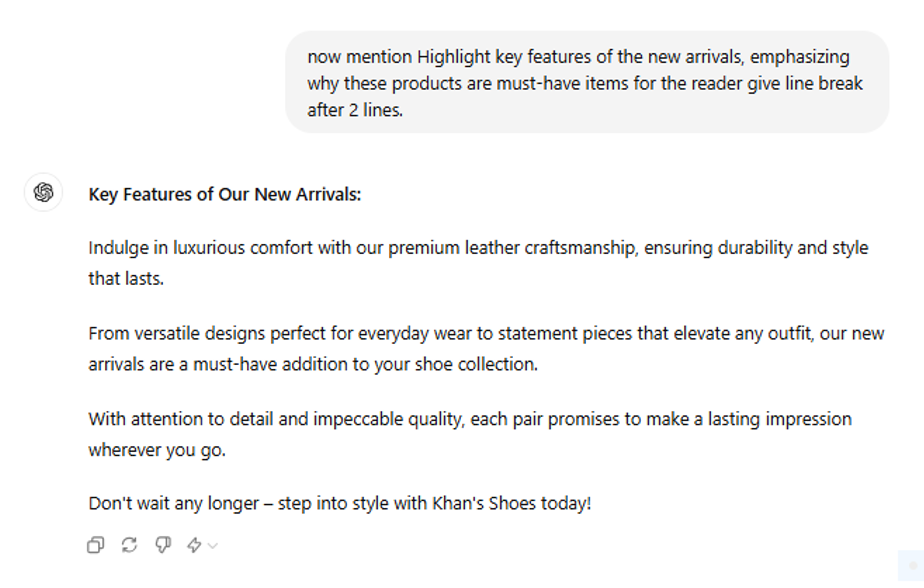
Task: Click 'after 2 lines.' in the user prompt
Action: [355, 110]
